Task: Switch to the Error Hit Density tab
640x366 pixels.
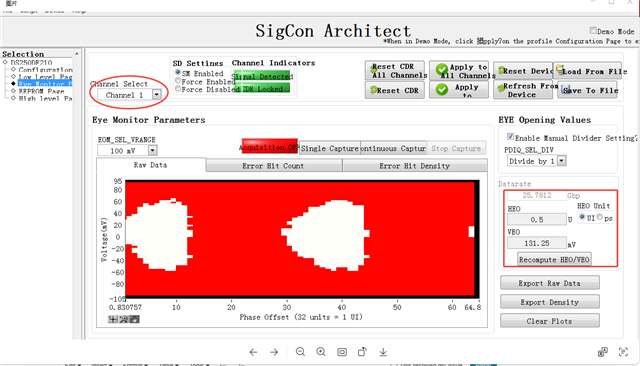Action: (415, 166)
